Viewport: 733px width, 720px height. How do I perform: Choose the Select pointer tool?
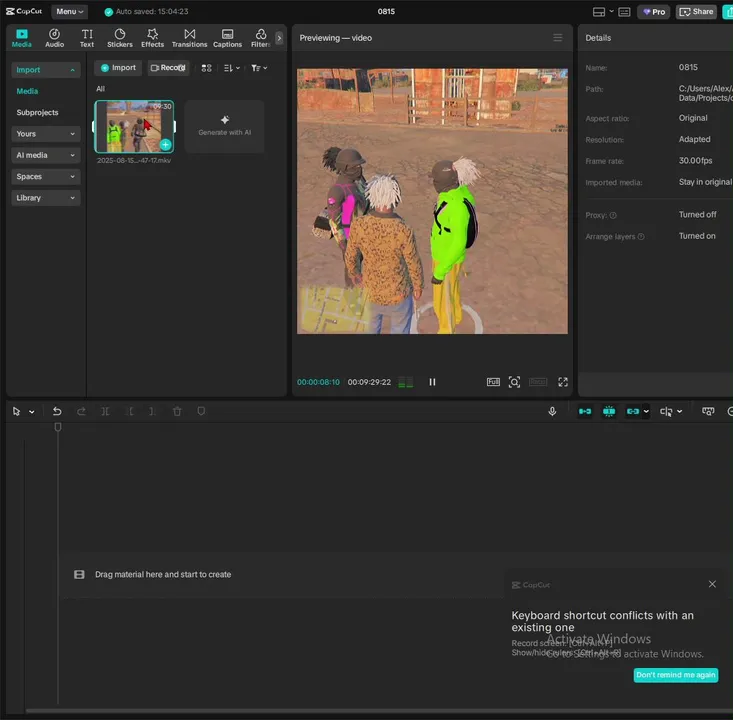16,411
